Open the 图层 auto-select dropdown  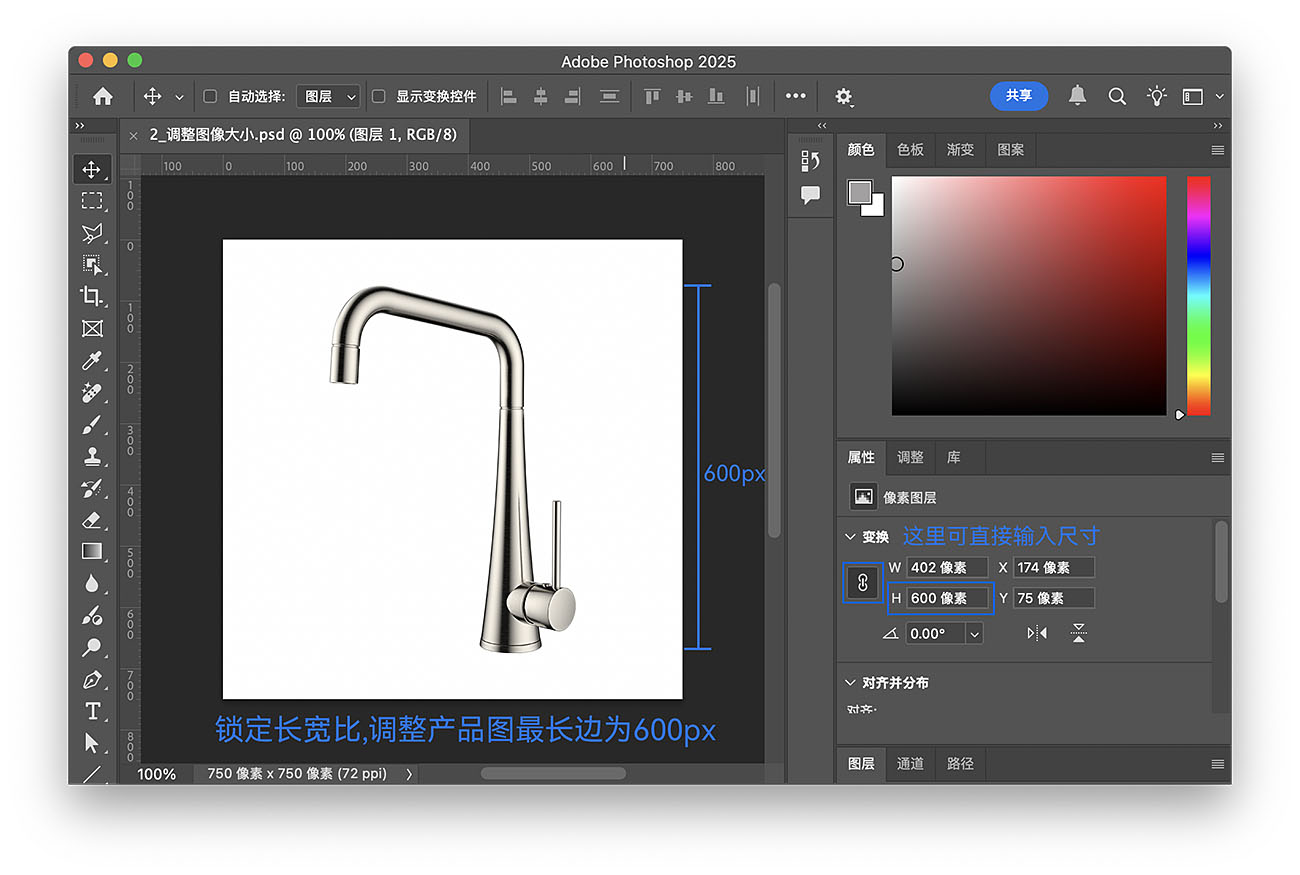tap(328, 96)
